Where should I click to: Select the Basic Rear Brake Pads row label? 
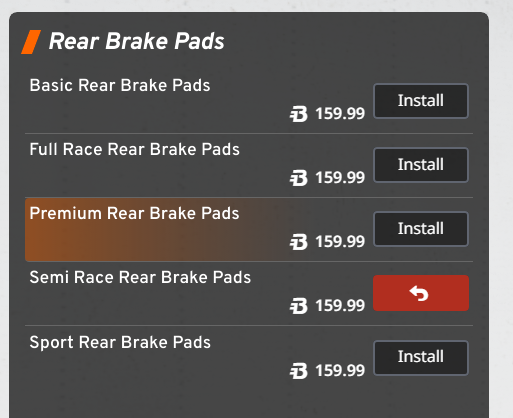pos(120,85)
